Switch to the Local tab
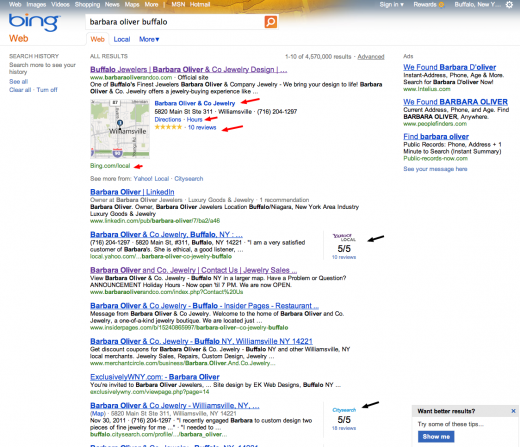Screen dimensions: 520x447 pos(122,39)
